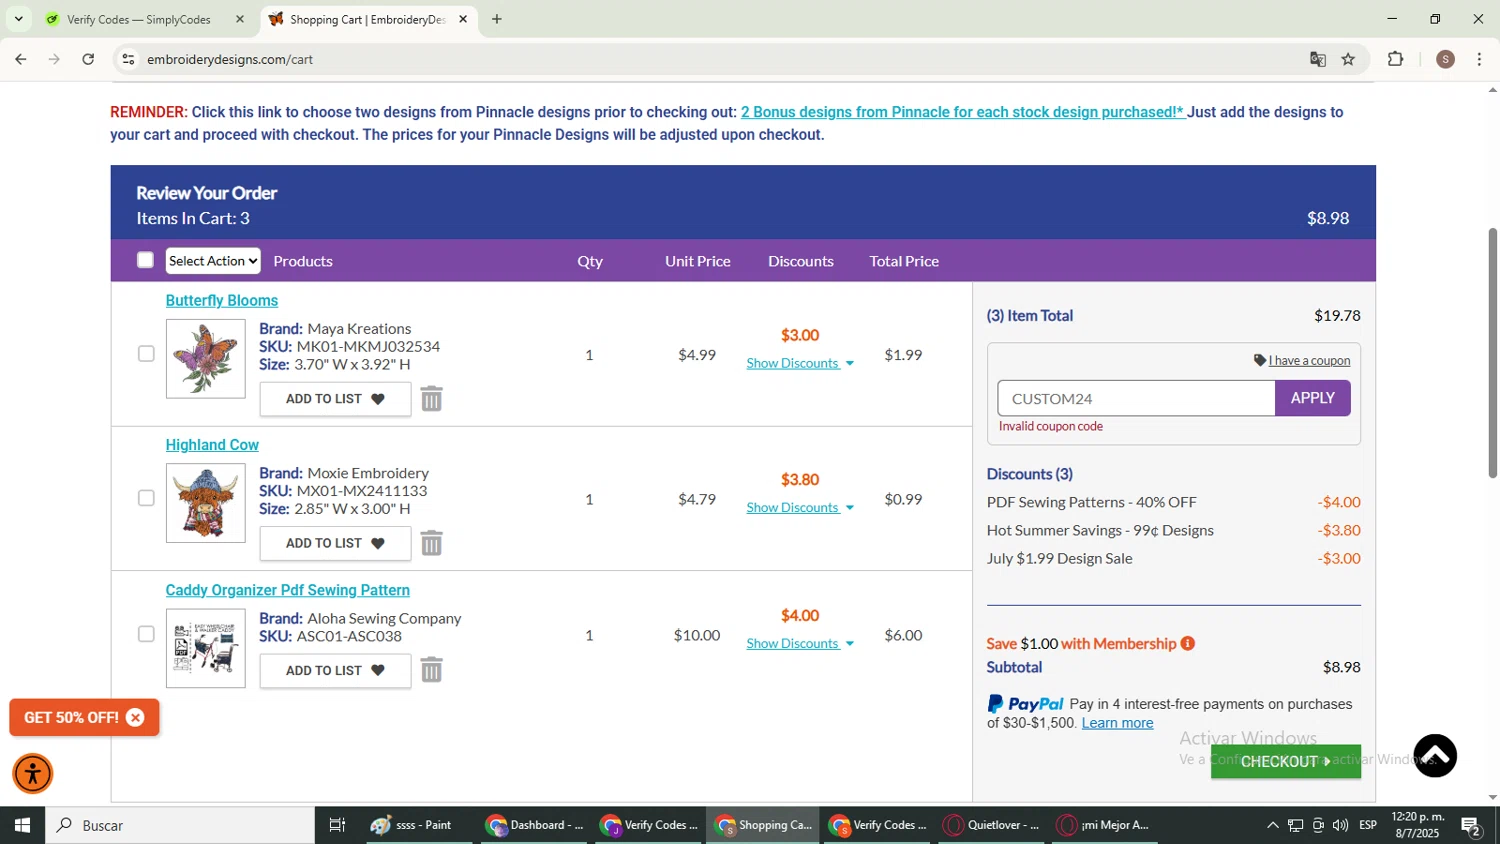The height and width of the screenshot is (844, 1500).
Task: Click the I have a coupon link
Action: [x=1309, y=361]
